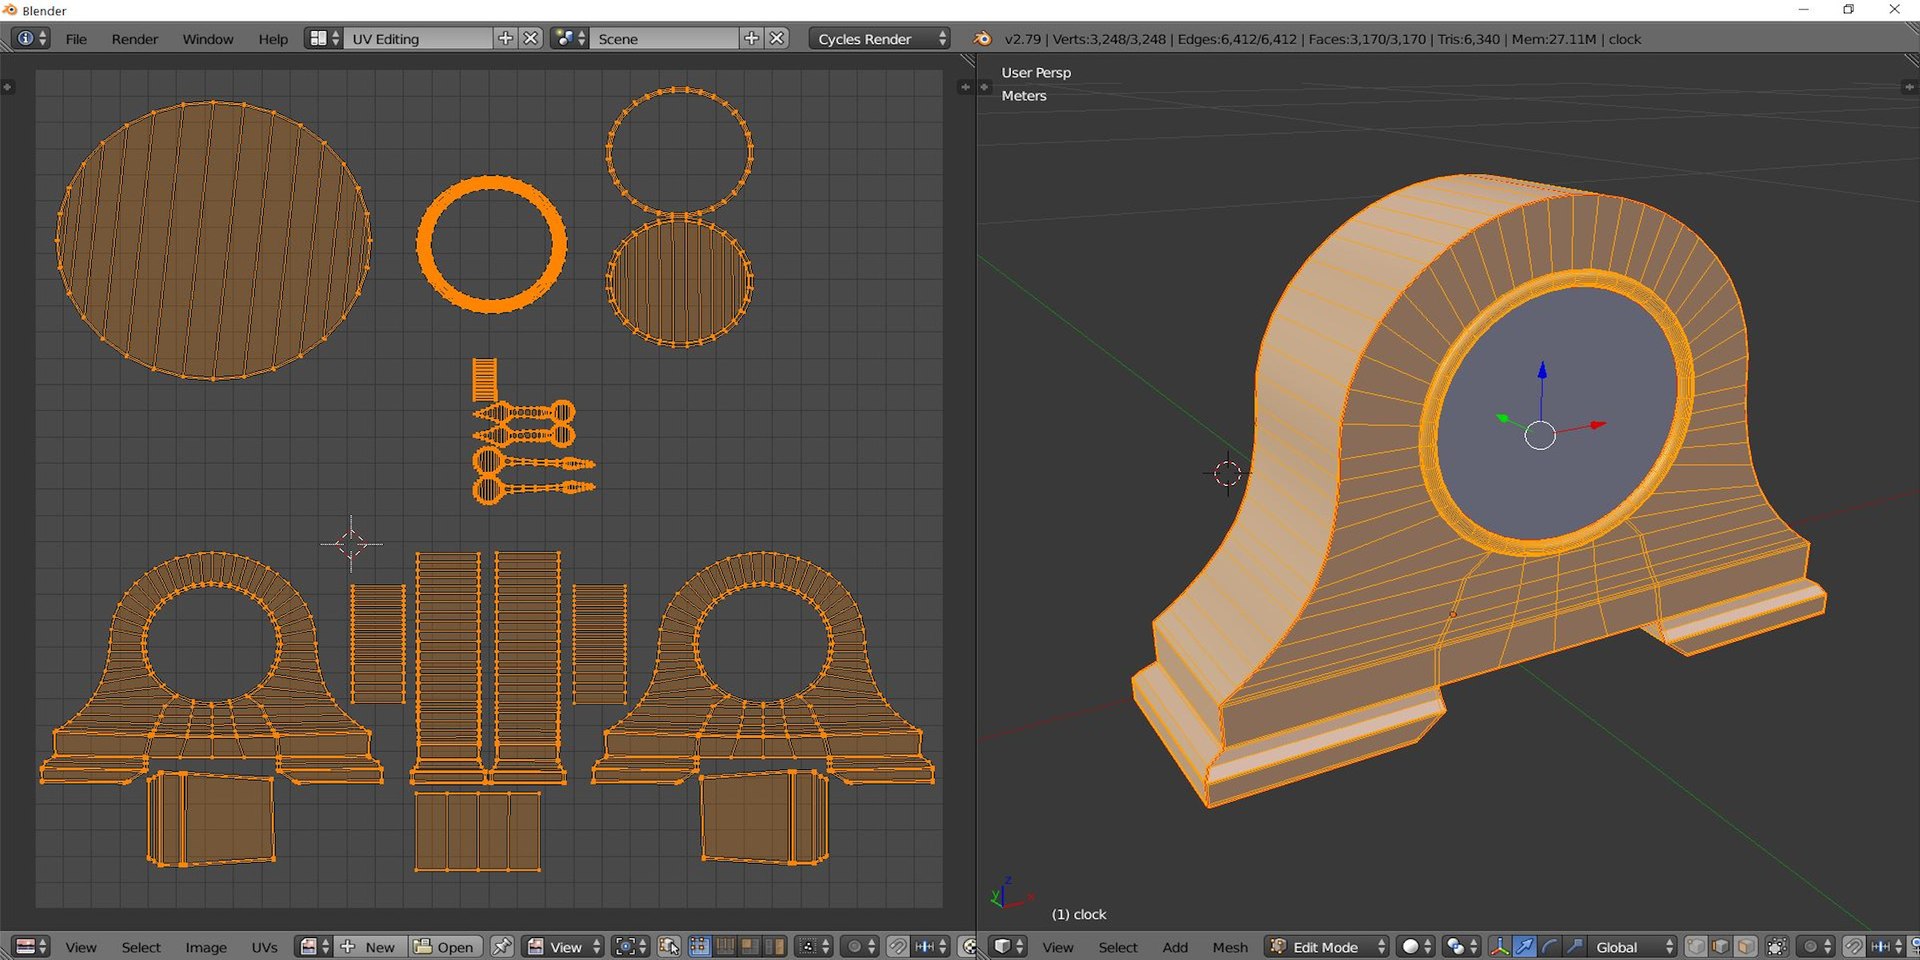Open the UVs menu
Image resolution: width=1920 pixels, height=960 pixels.
click(x=264, y=947)
